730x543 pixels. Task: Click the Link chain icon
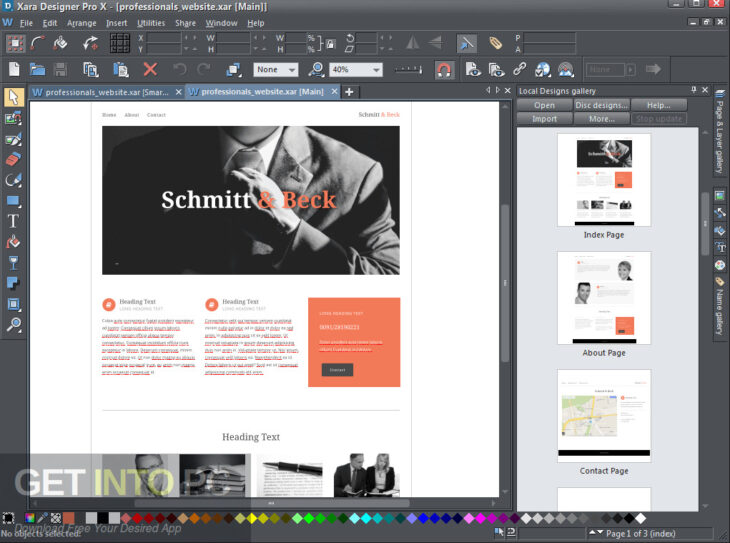pos(519,69)
